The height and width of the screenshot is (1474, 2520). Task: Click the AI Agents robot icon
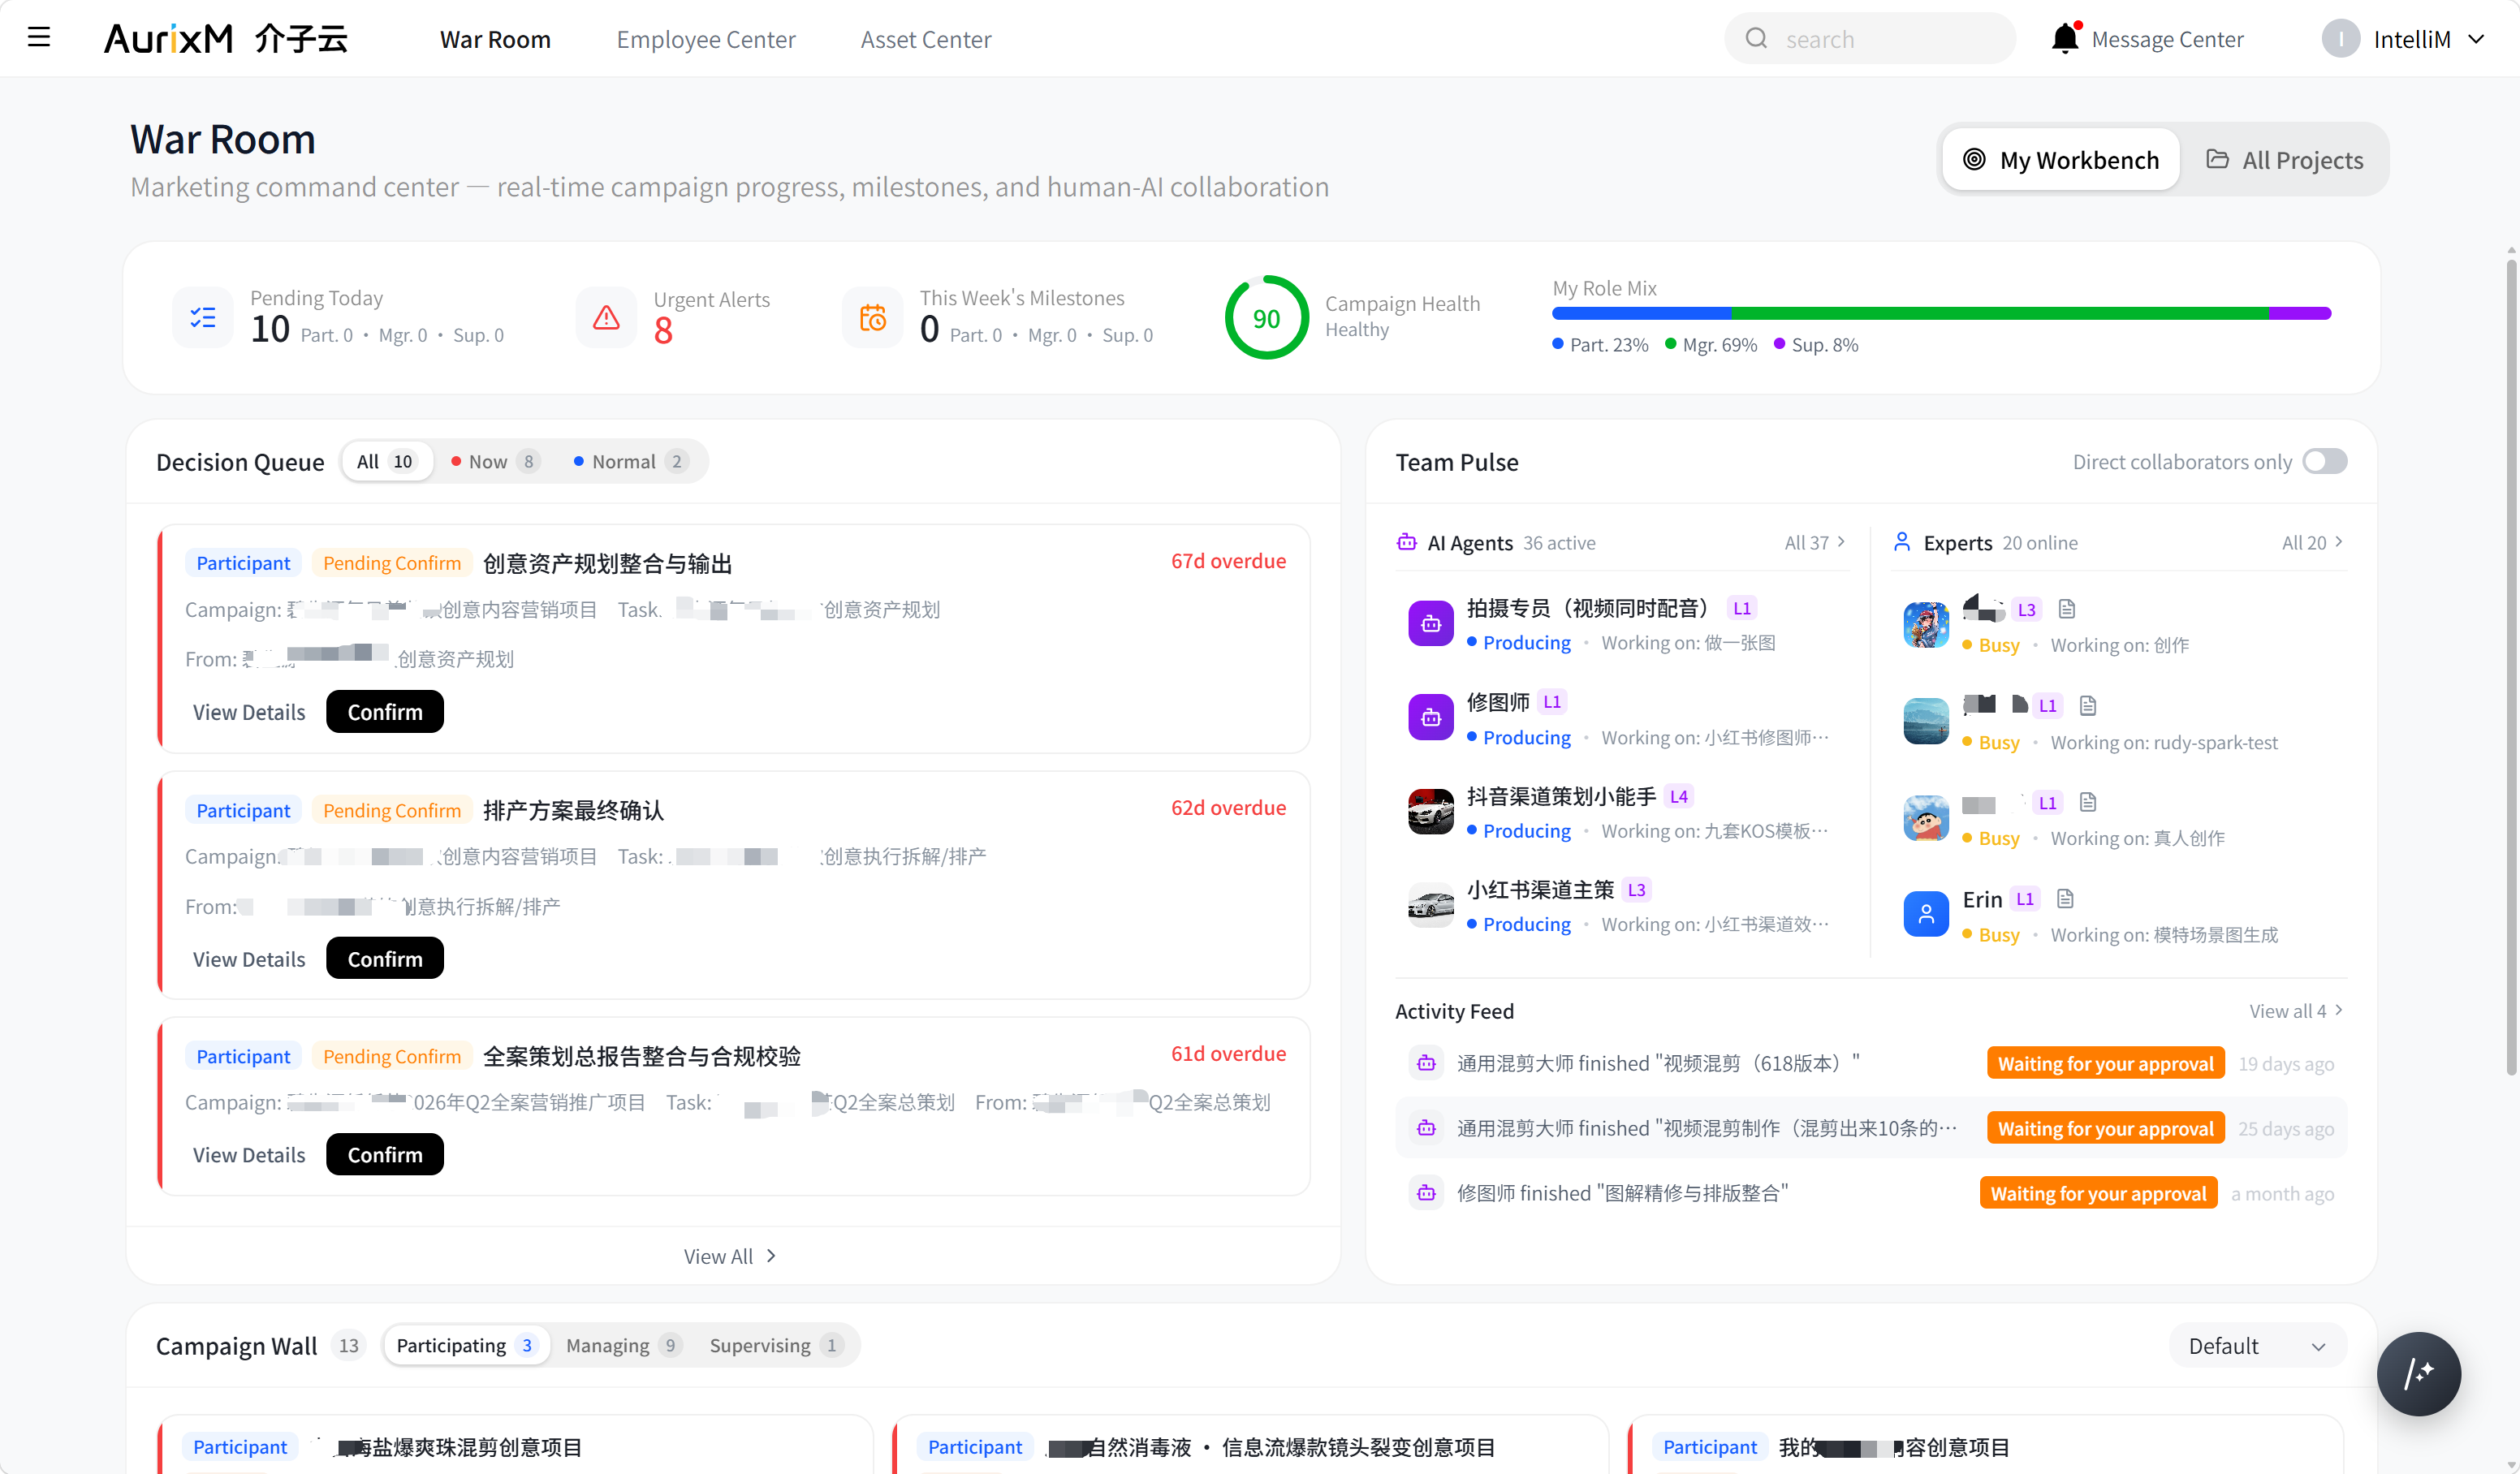click(1407, 542)
